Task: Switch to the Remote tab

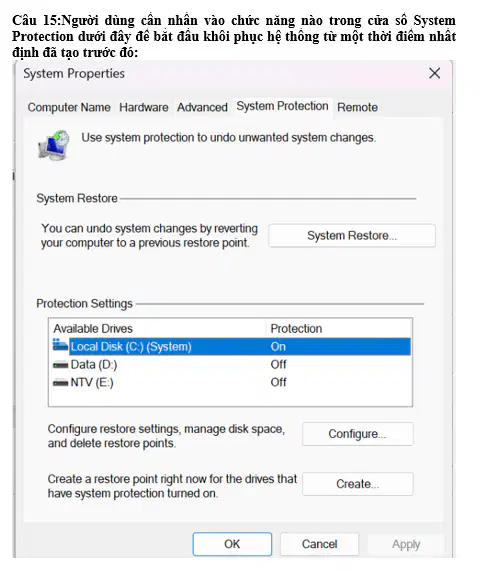Action: point(357,107)
